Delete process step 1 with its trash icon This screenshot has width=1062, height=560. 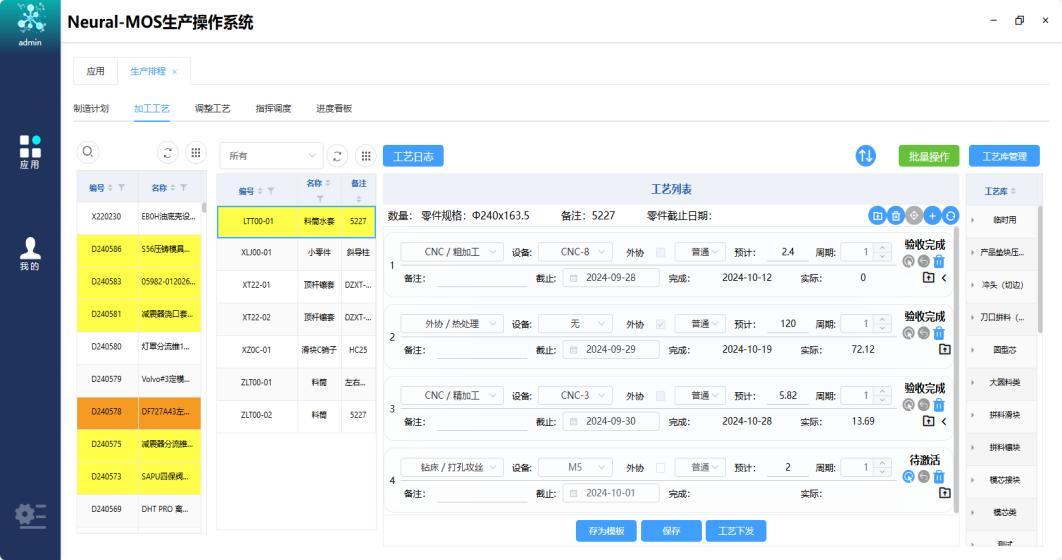tap(938, 261)
